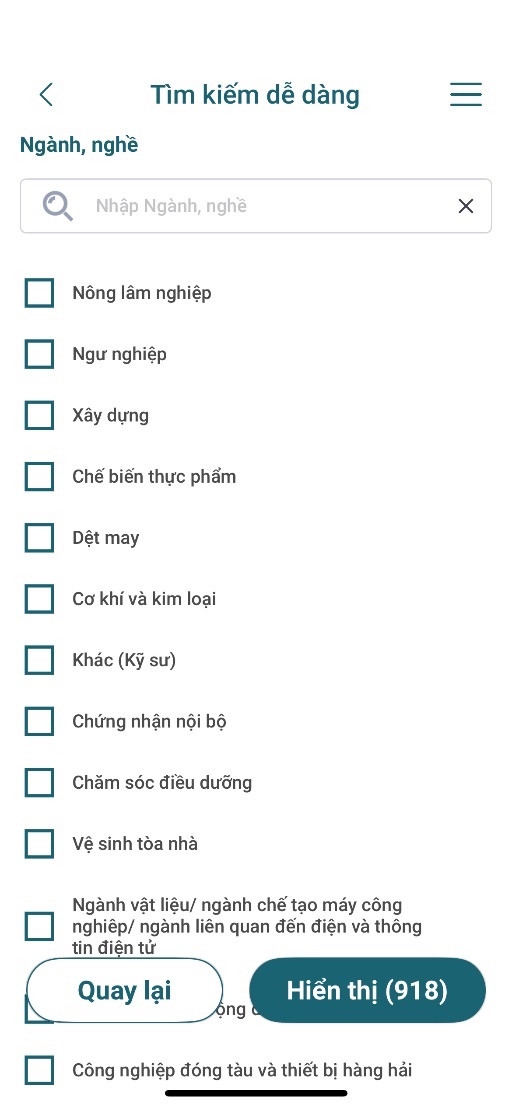This screenshot has width=512, height=1107.
Task: Tick the Ngư nghiệp checkbox
Action: (40, 354)
